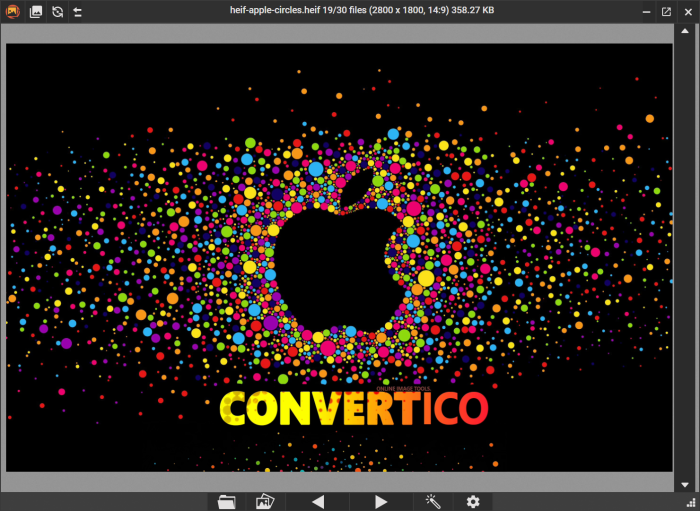This screenshot has height=511, width=700.
Task: Click the displayed Apple circles image
Action: pos(339,258)
